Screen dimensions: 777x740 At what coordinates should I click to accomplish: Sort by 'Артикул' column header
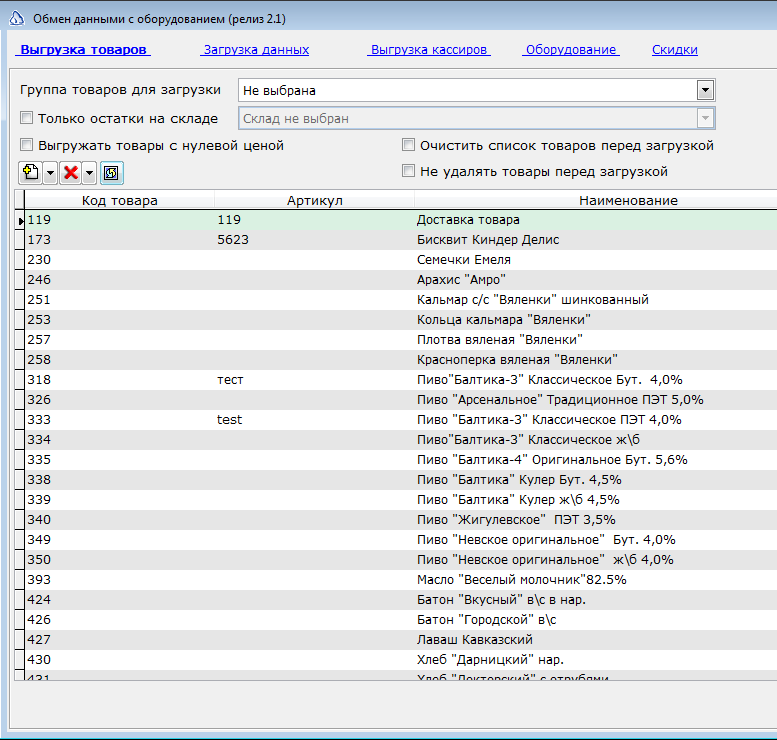pos(314,200)
